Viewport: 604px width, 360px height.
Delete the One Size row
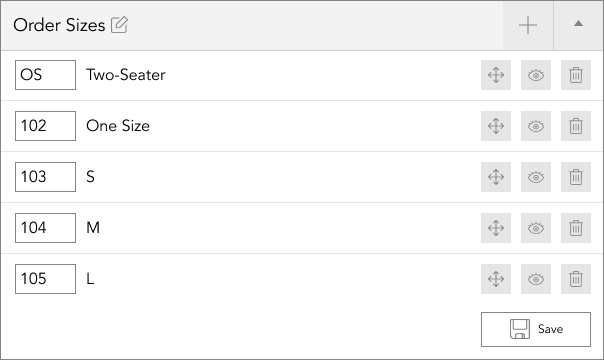(575, 126)
